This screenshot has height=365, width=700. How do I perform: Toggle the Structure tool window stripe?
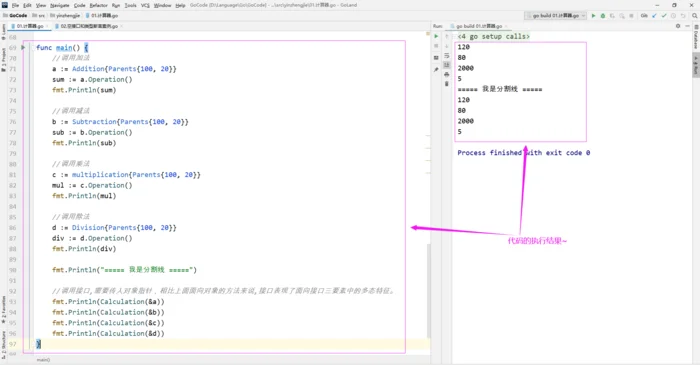click(4, 344)
